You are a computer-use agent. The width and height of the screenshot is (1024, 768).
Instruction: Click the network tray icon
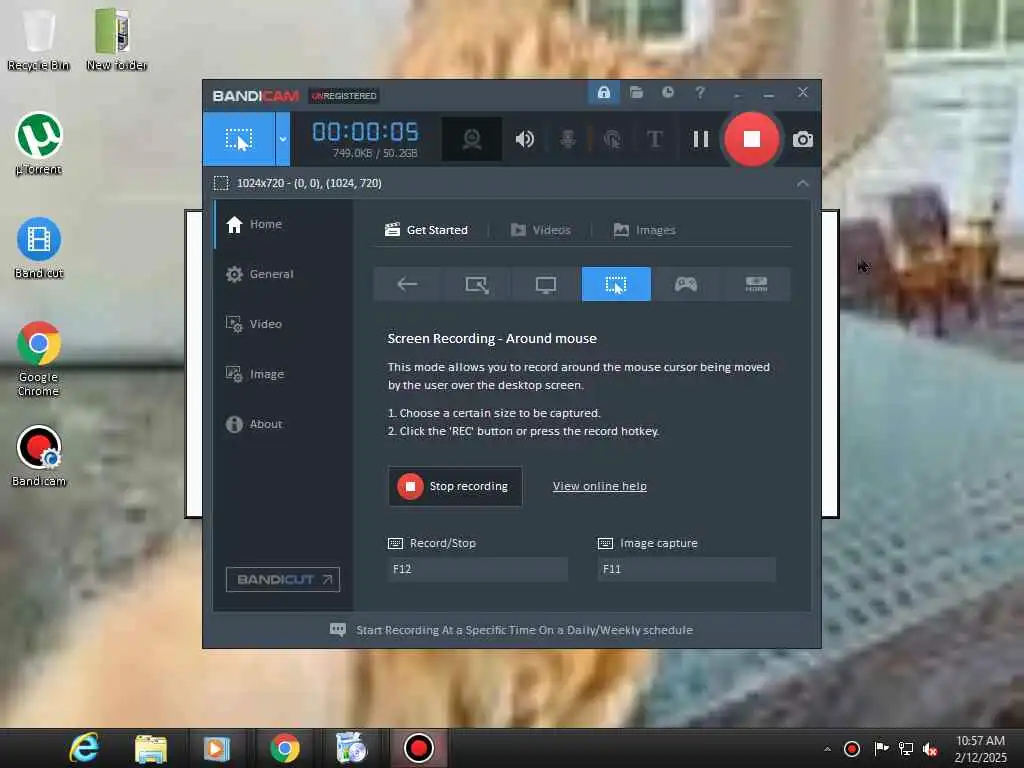click(905, 749)
